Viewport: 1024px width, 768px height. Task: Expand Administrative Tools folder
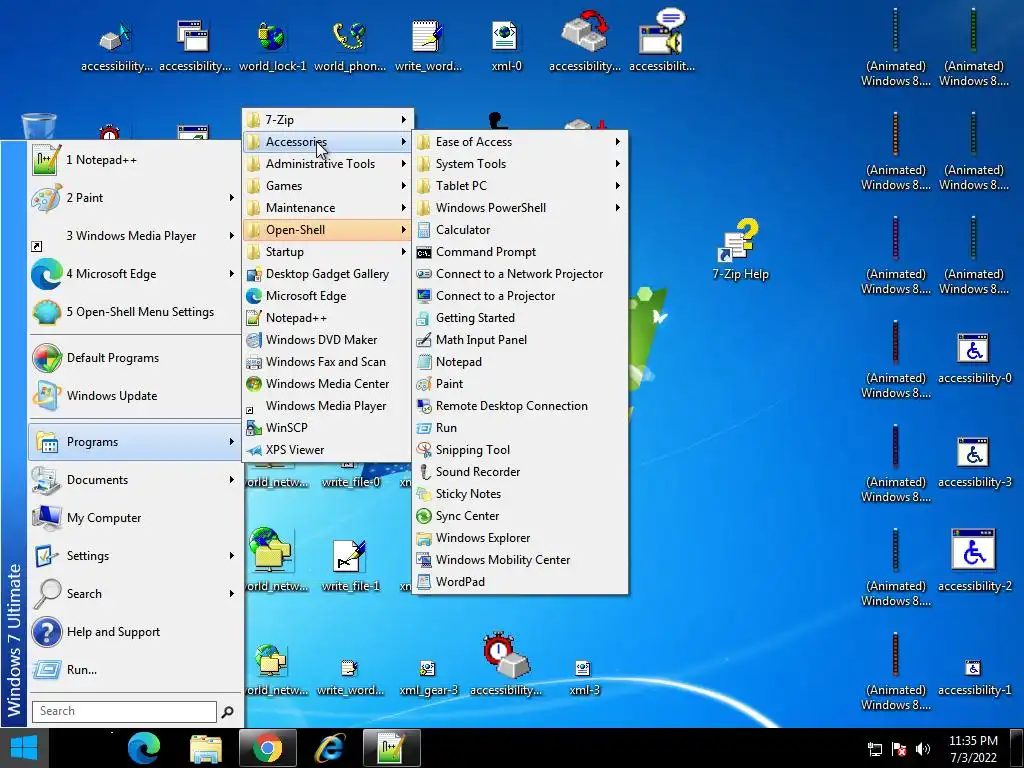pyautogui.click(x=327, y=164)
